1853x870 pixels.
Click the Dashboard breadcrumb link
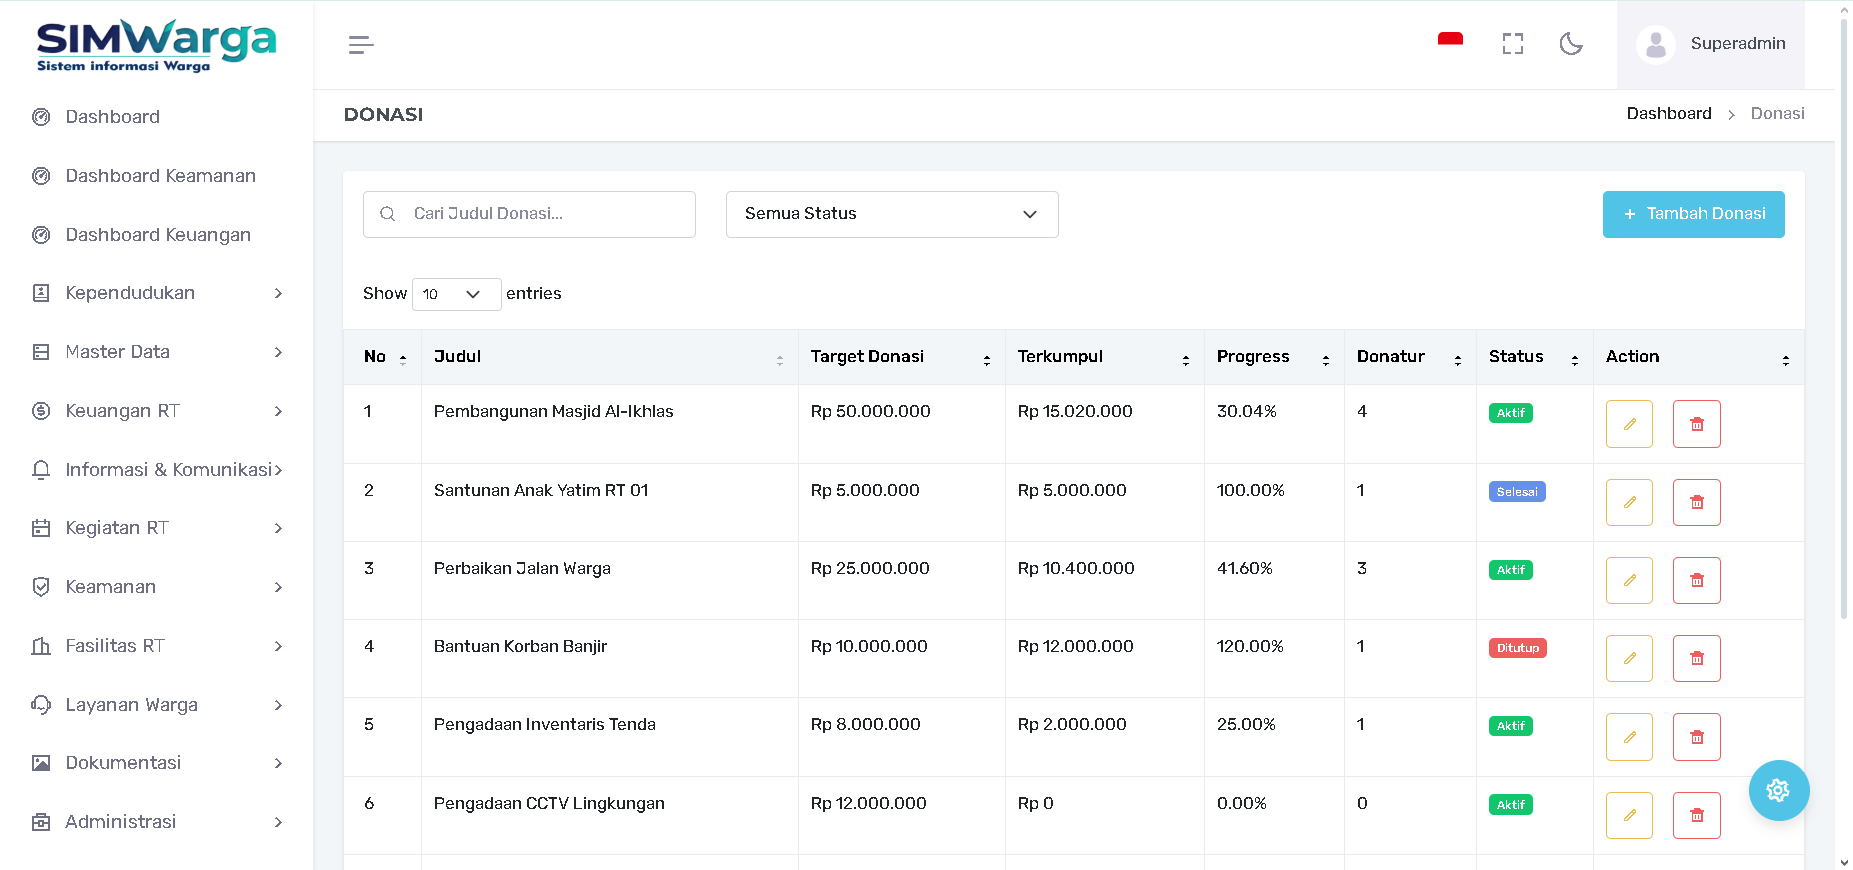[1668, 114]
